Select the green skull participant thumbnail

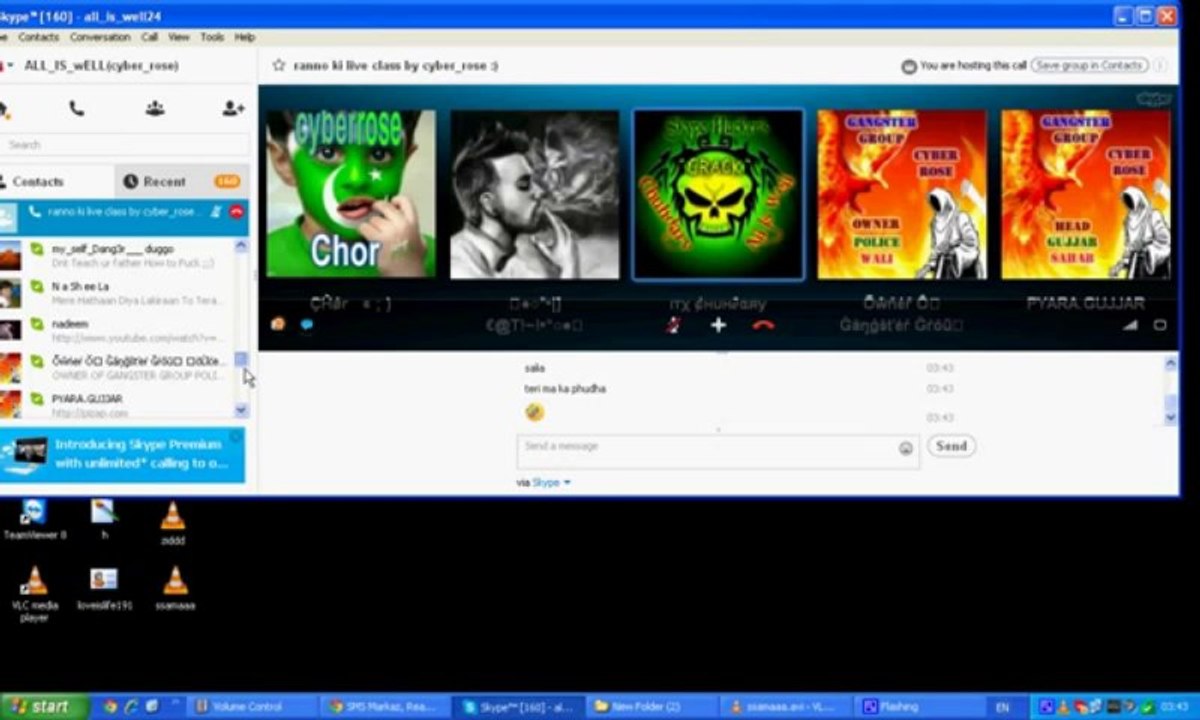pyautogui.click(x=718, y=194)
